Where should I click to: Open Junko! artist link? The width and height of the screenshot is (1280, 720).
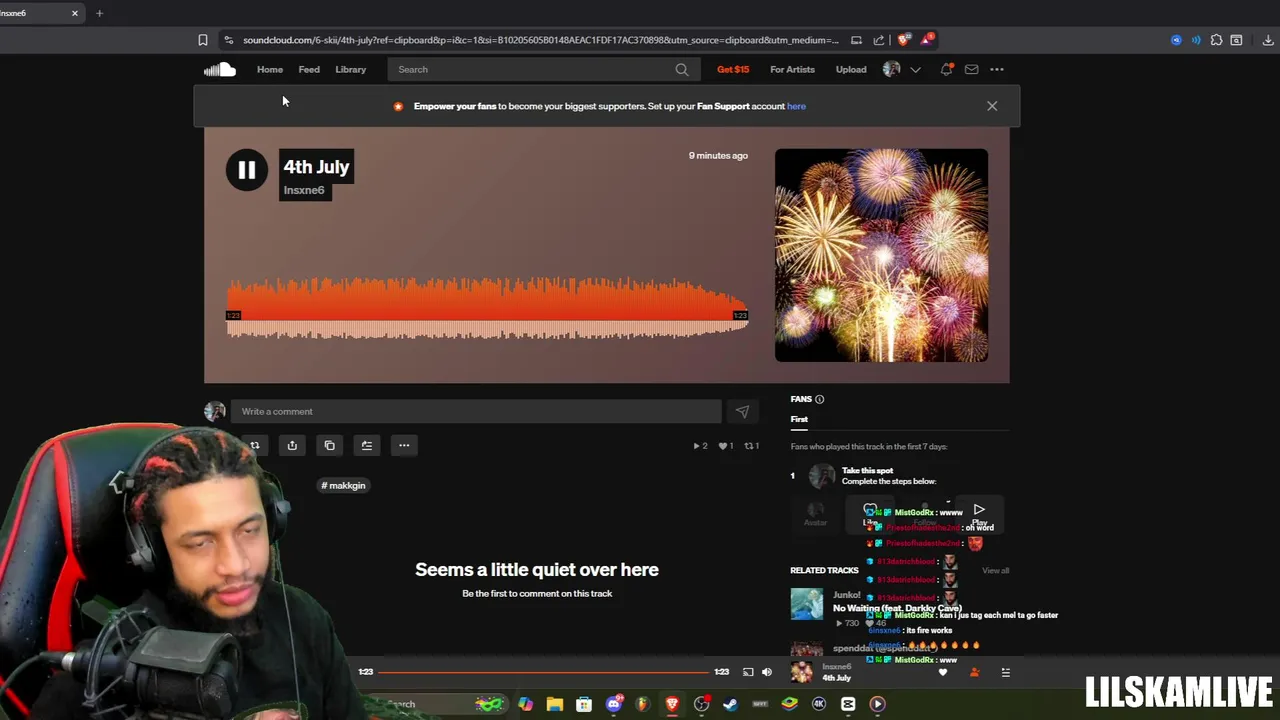pos(846,594)
